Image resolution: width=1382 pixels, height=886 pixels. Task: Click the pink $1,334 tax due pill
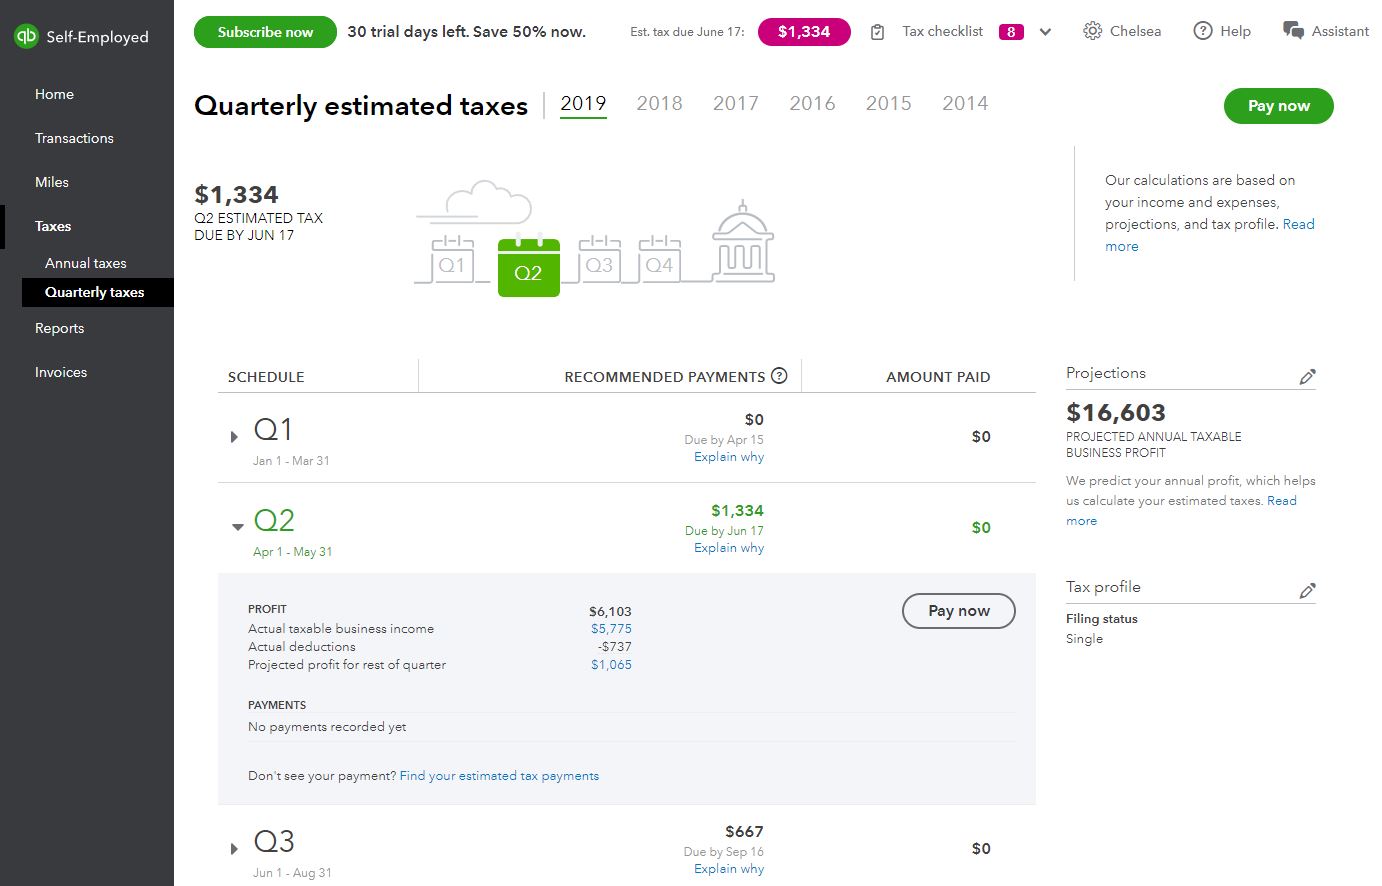click(x=804, y=31)
